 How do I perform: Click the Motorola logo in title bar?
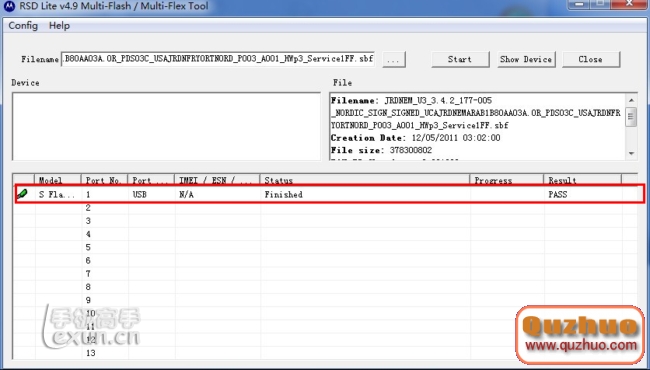point(8,6)
